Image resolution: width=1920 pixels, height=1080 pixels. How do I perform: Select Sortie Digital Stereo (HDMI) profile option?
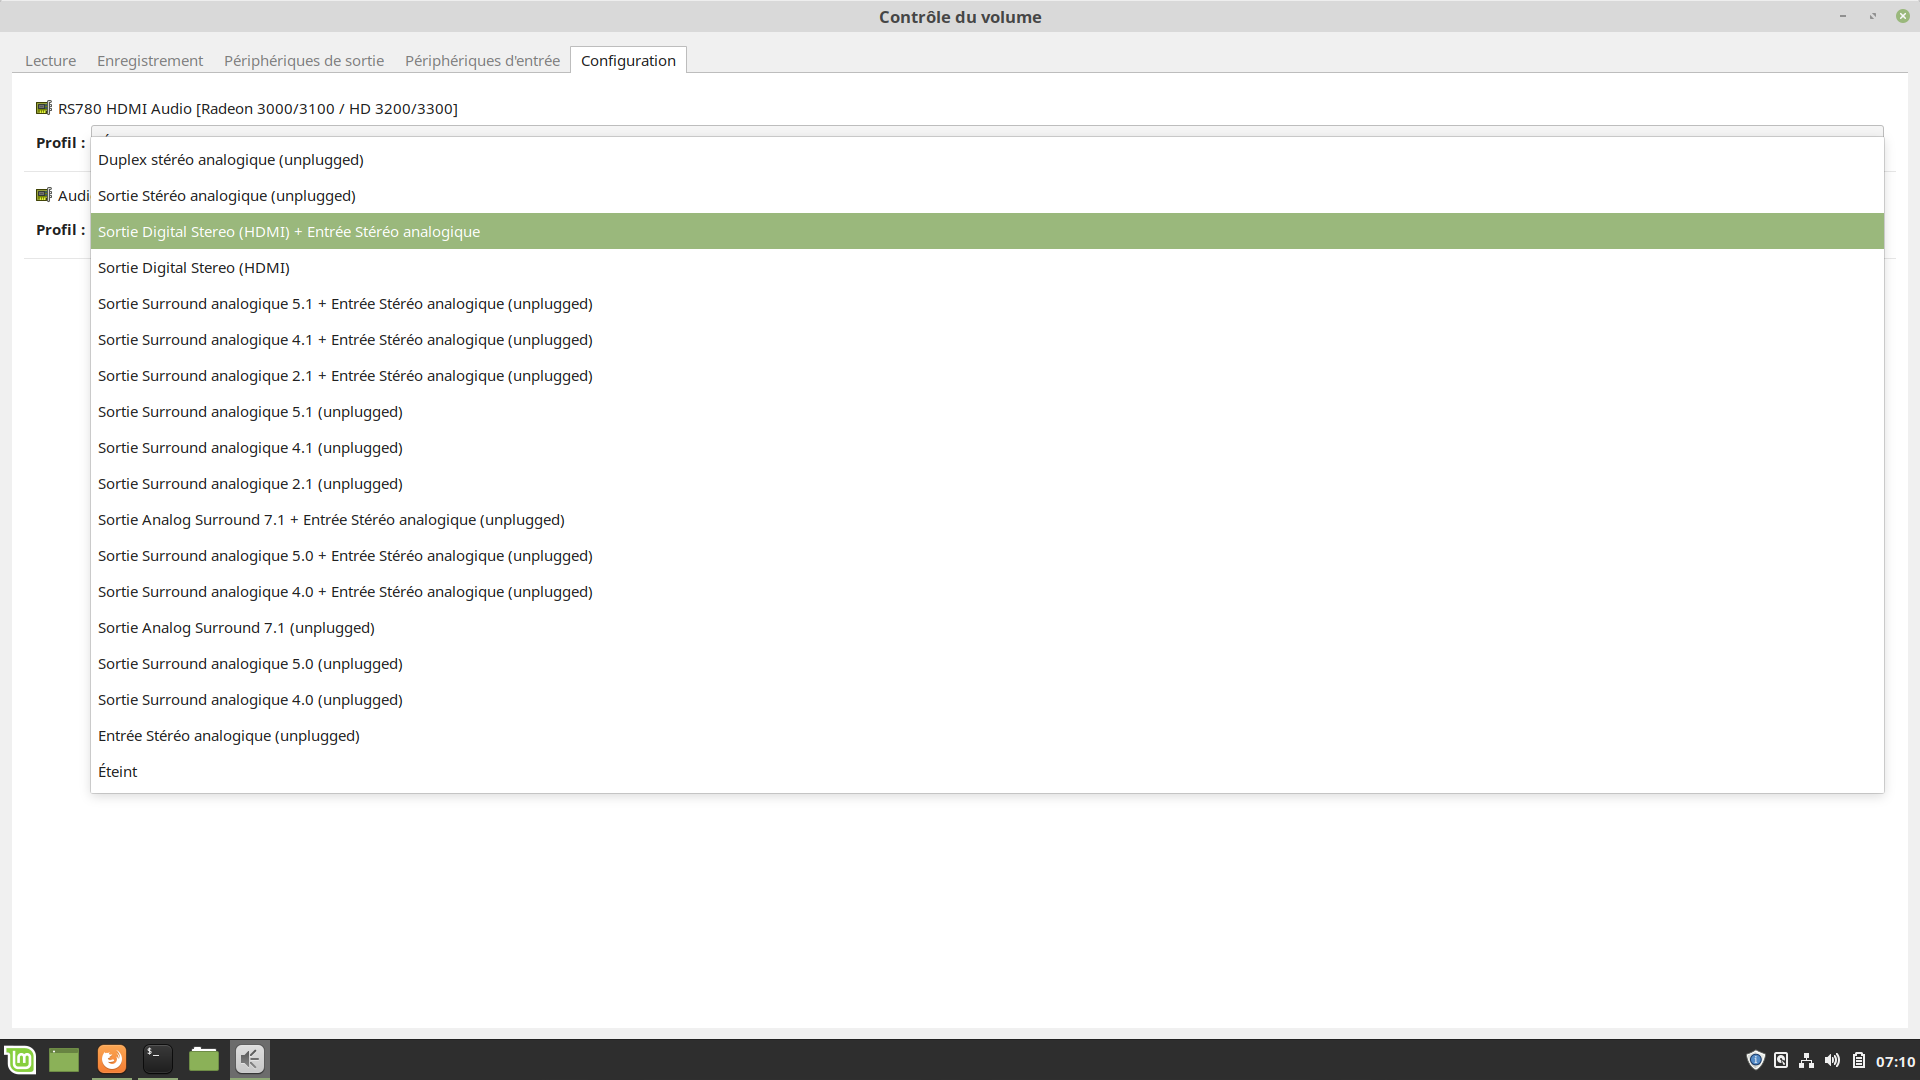[x=194, y=268]
